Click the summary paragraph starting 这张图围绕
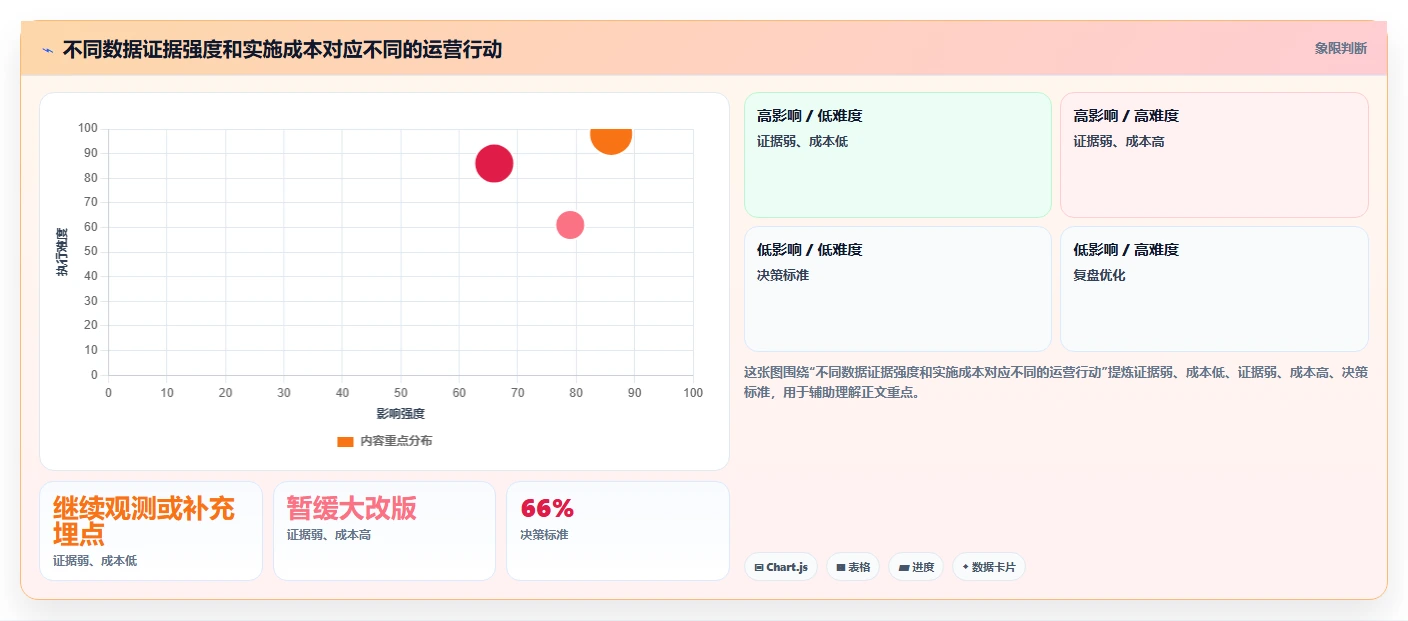This screenshot has height=621, width=1408. click(1056, 382)
